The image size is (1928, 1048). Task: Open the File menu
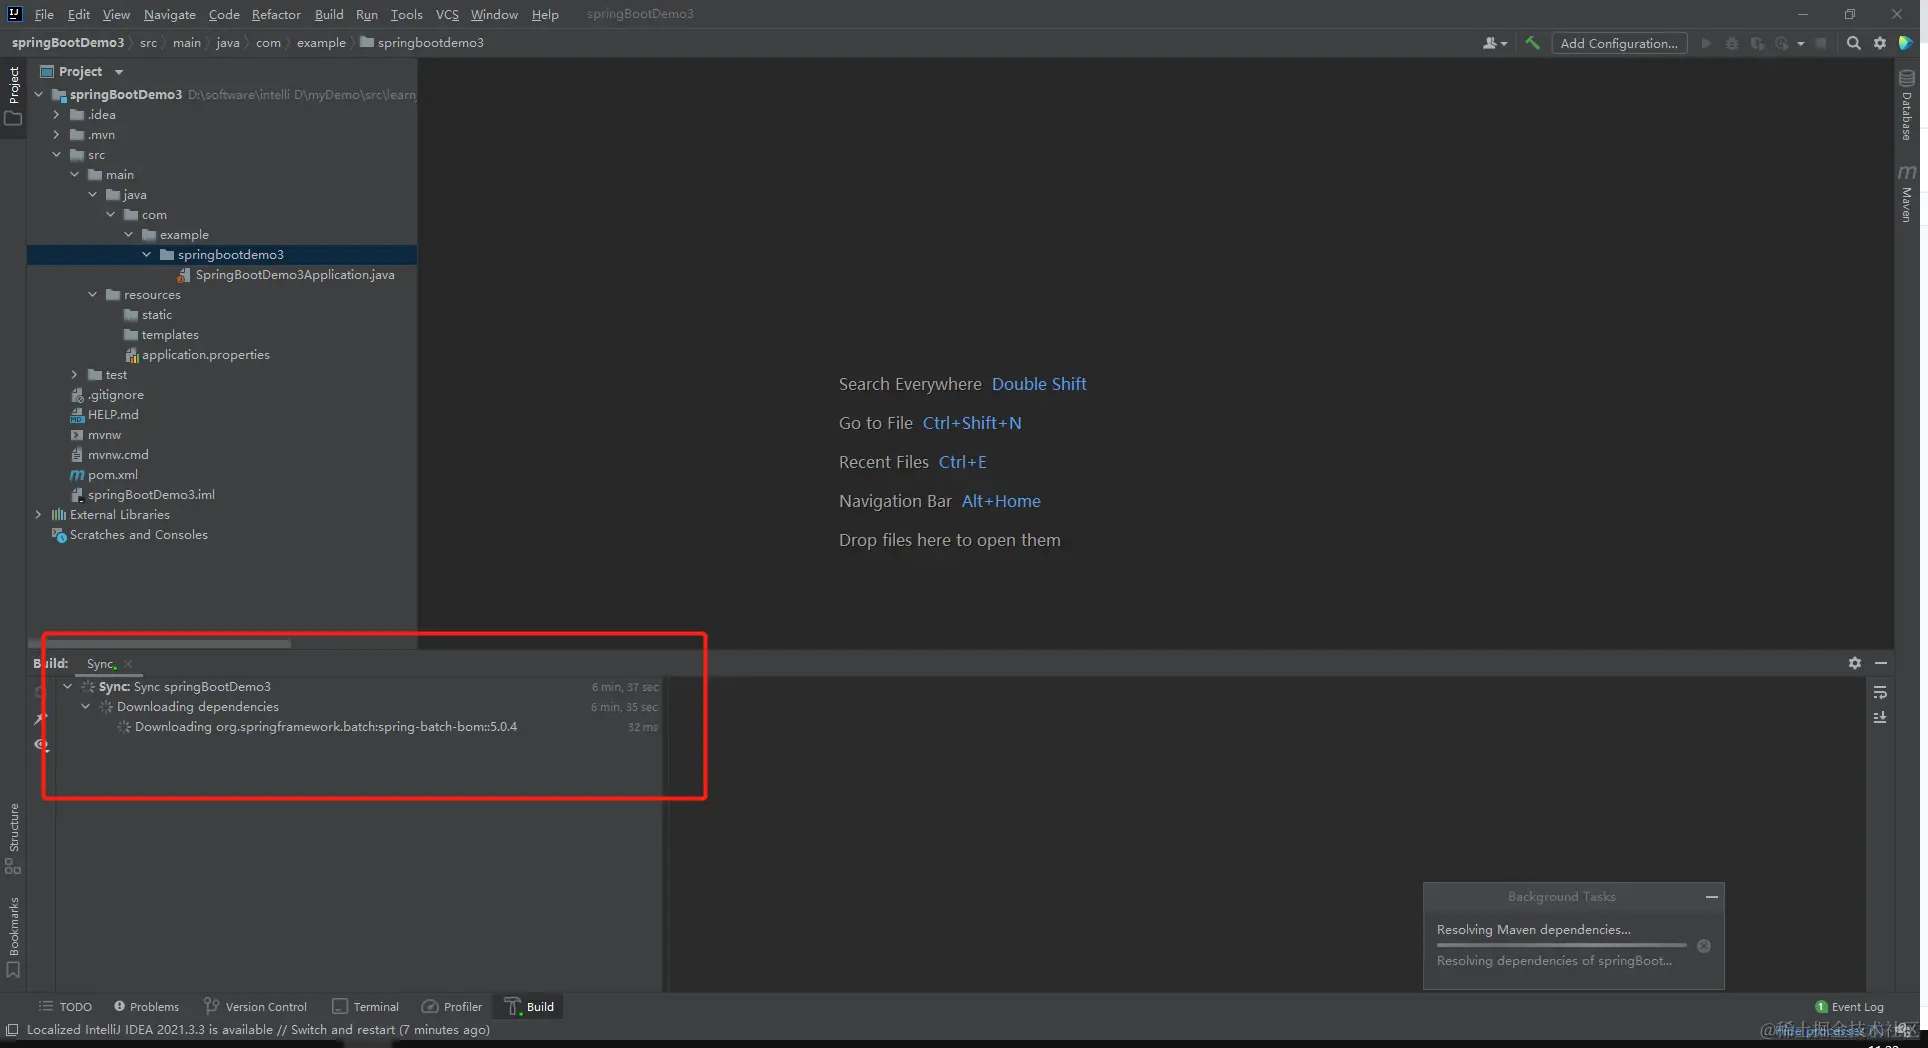(44, 14)
